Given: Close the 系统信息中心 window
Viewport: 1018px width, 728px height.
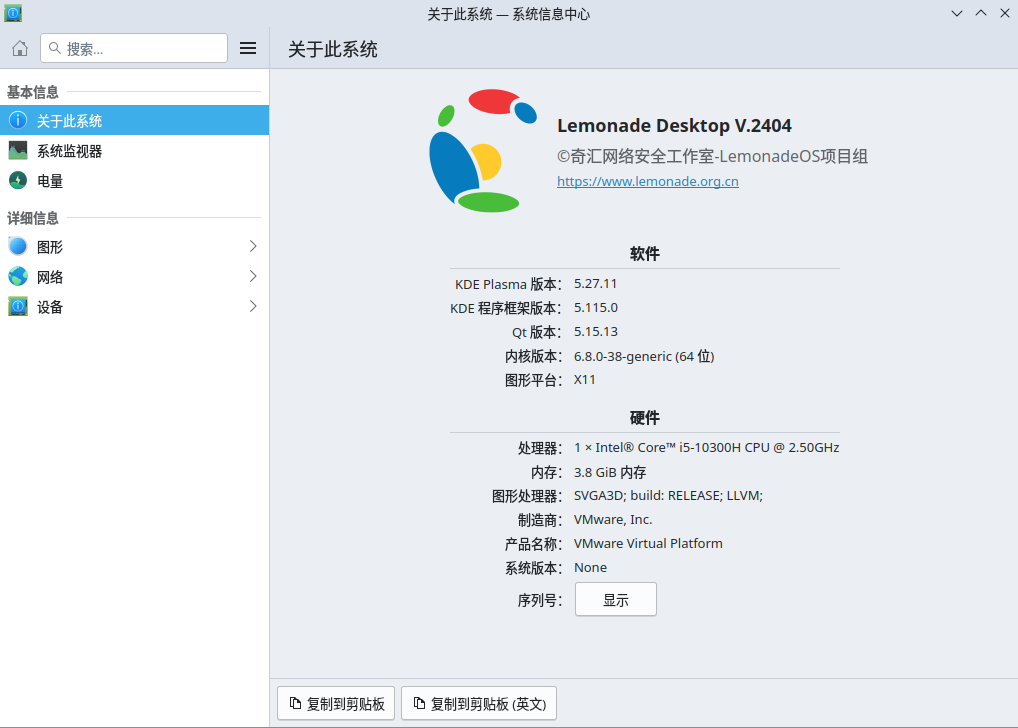Looking at the screenshot, I should pos(1005,13).
